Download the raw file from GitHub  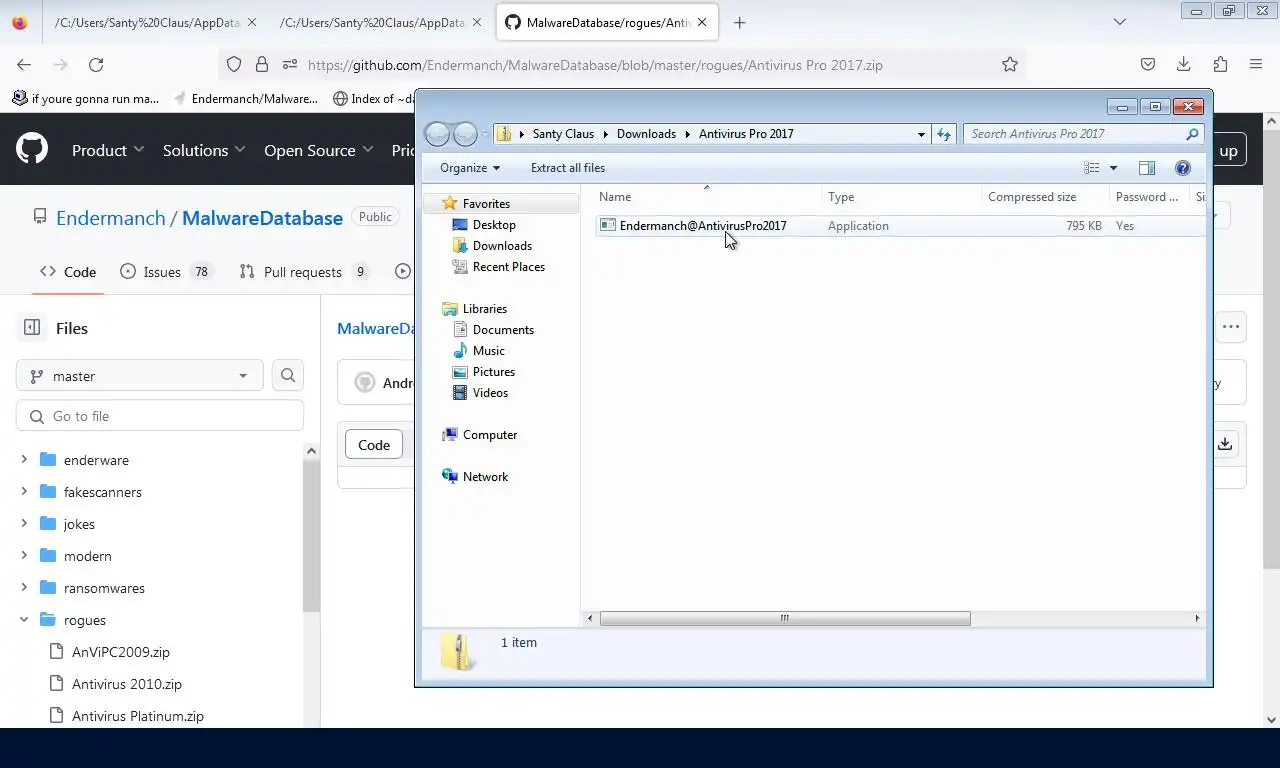1225,444
